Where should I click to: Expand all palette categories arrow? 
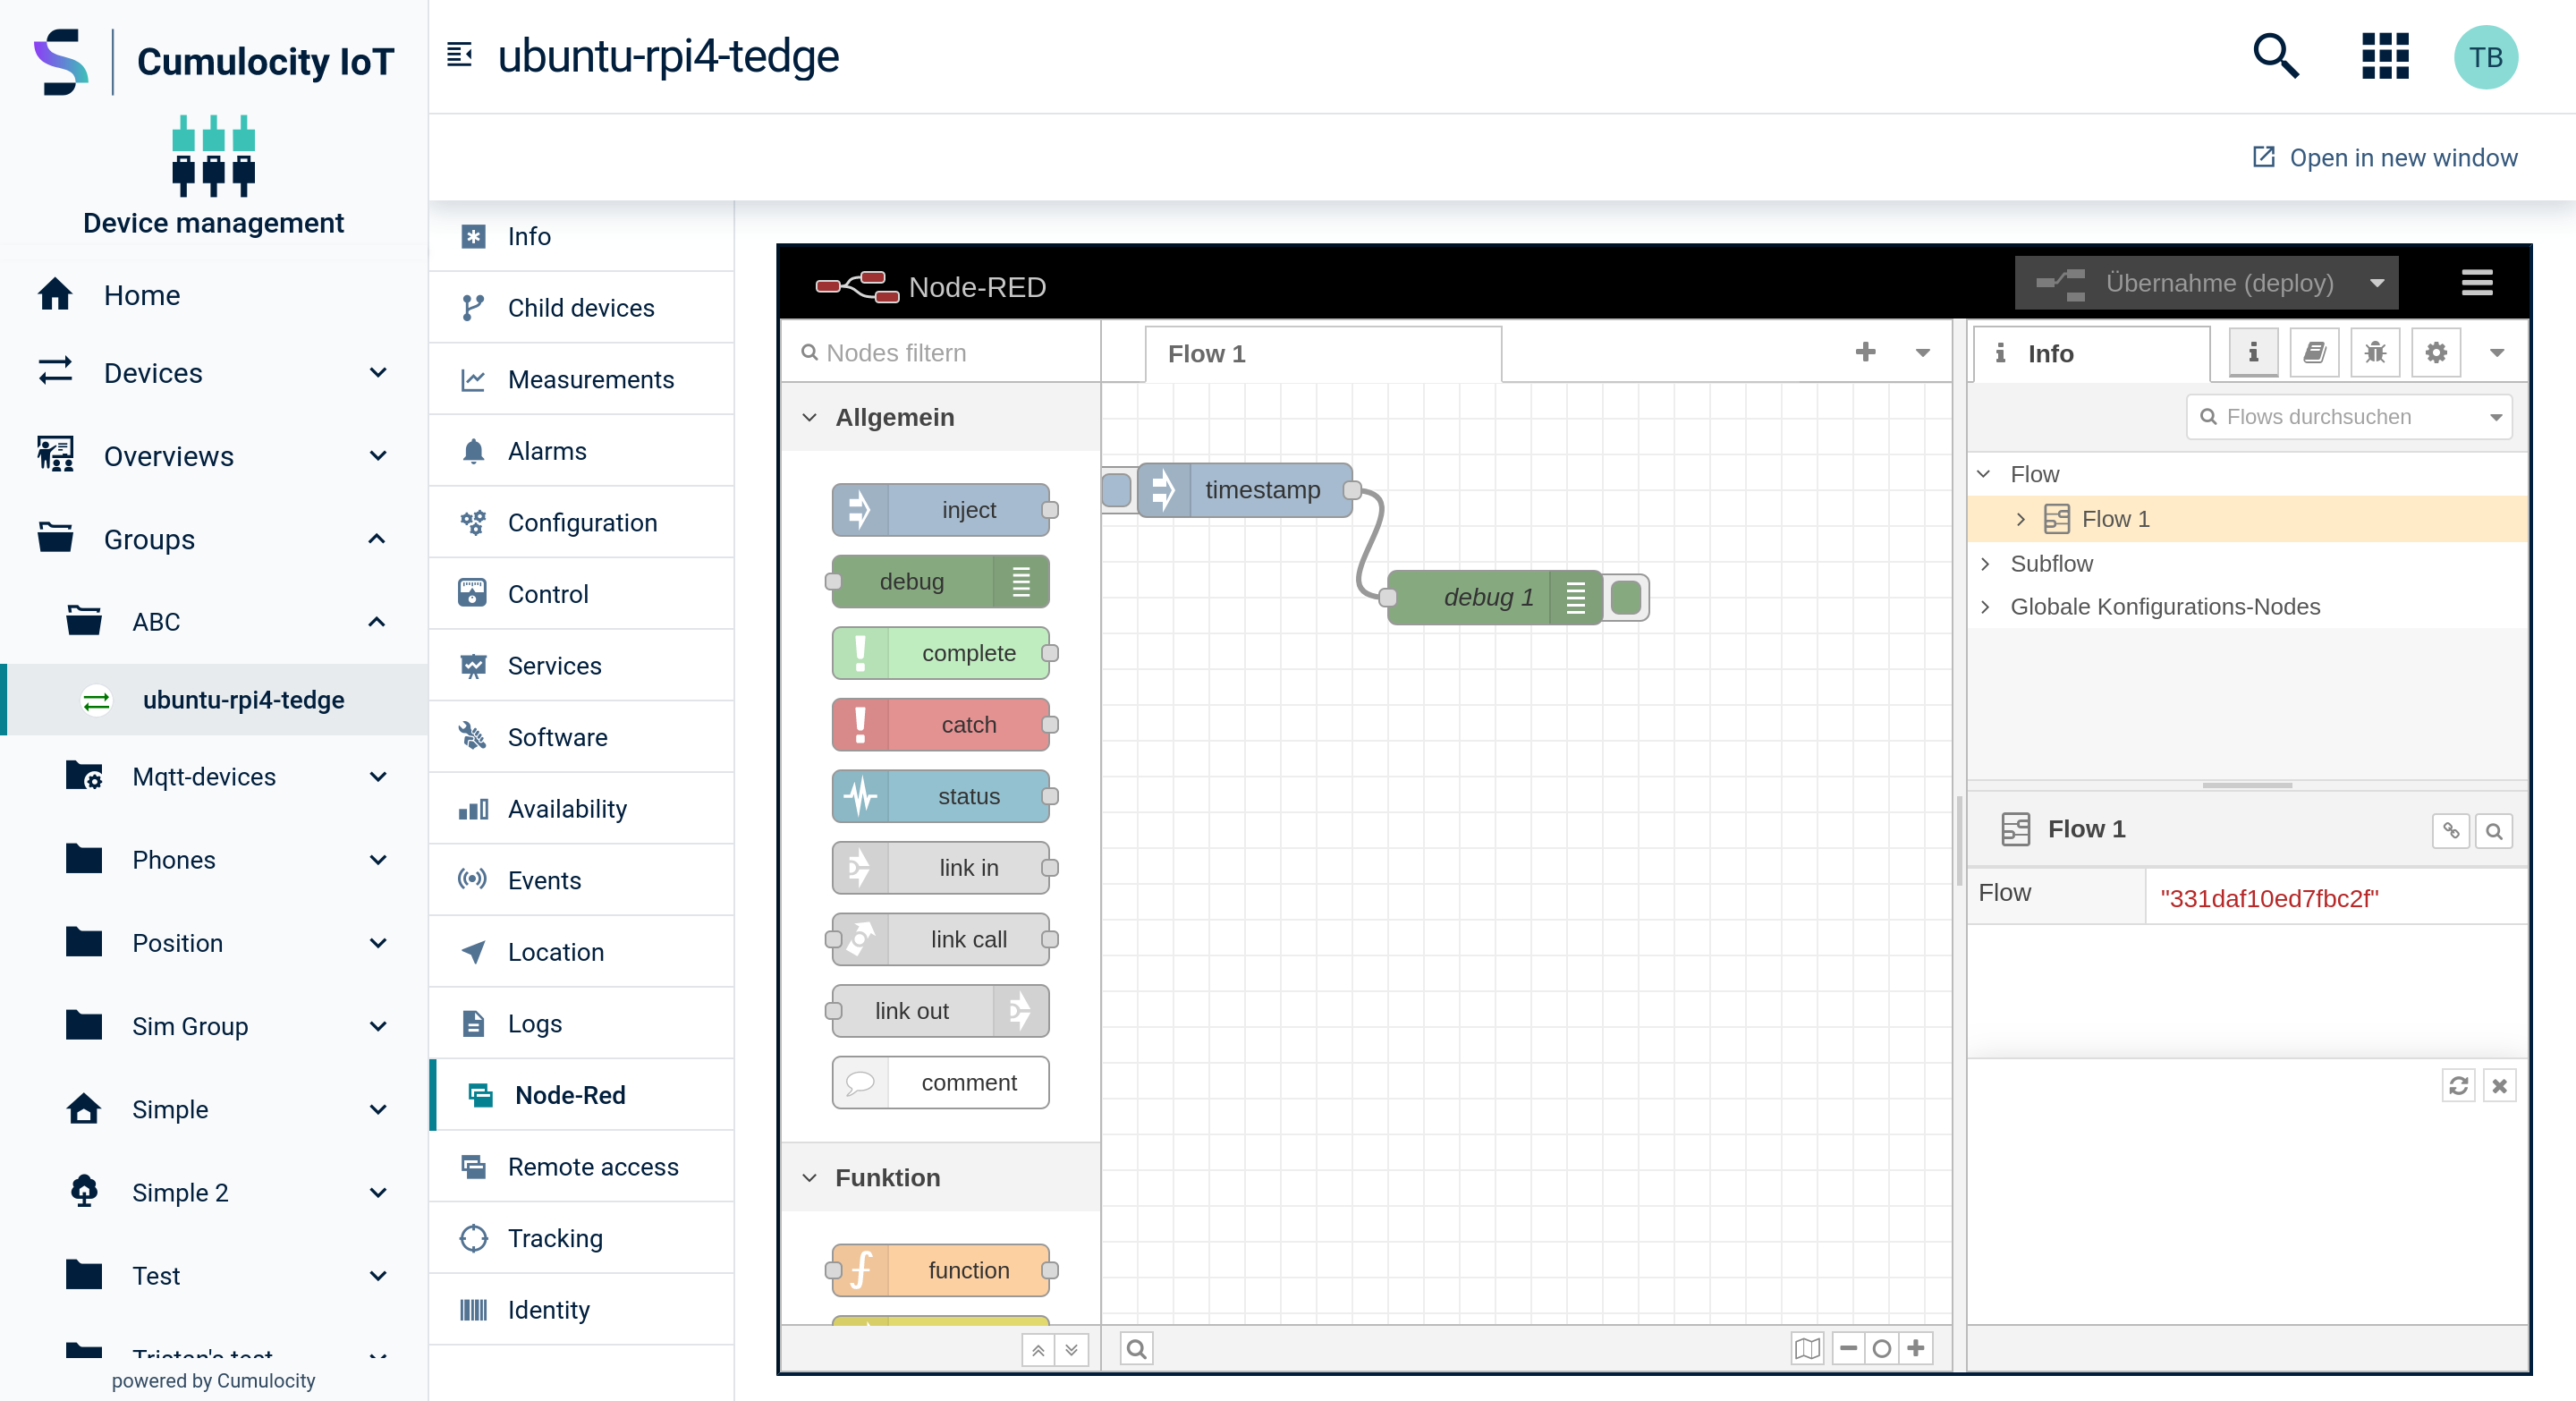1071,1350
